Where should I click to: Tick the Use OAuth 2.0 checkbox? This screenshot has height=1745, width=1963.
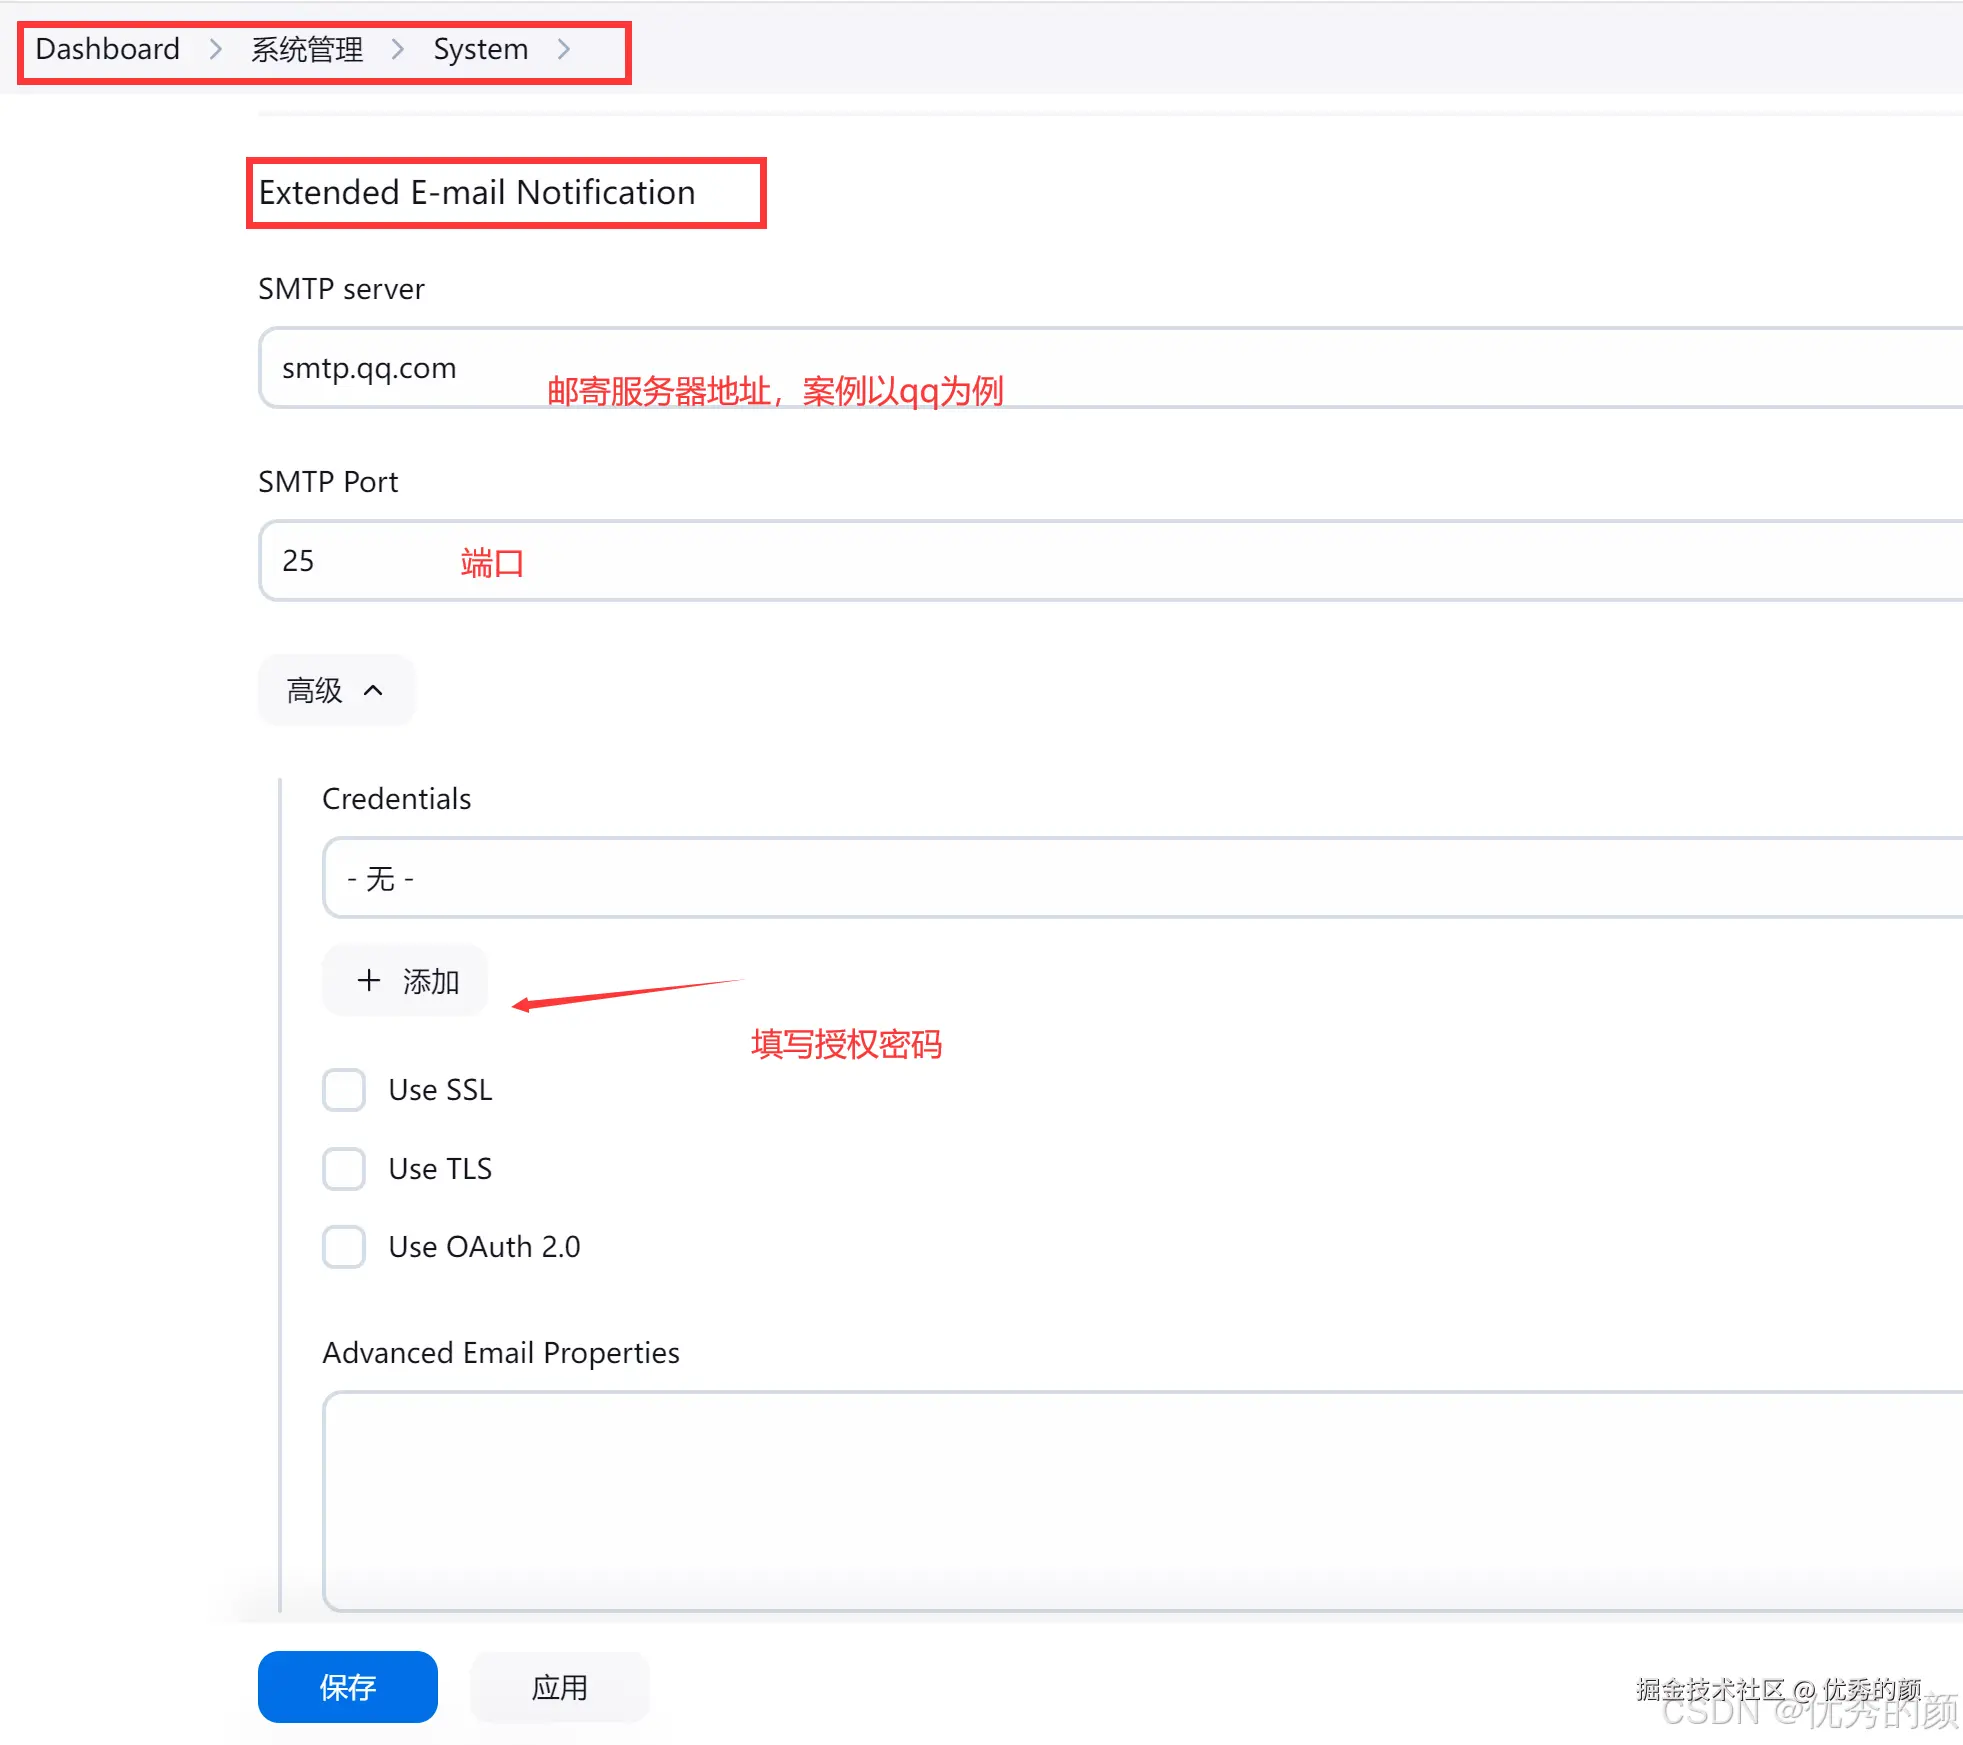pos(344,1247)
